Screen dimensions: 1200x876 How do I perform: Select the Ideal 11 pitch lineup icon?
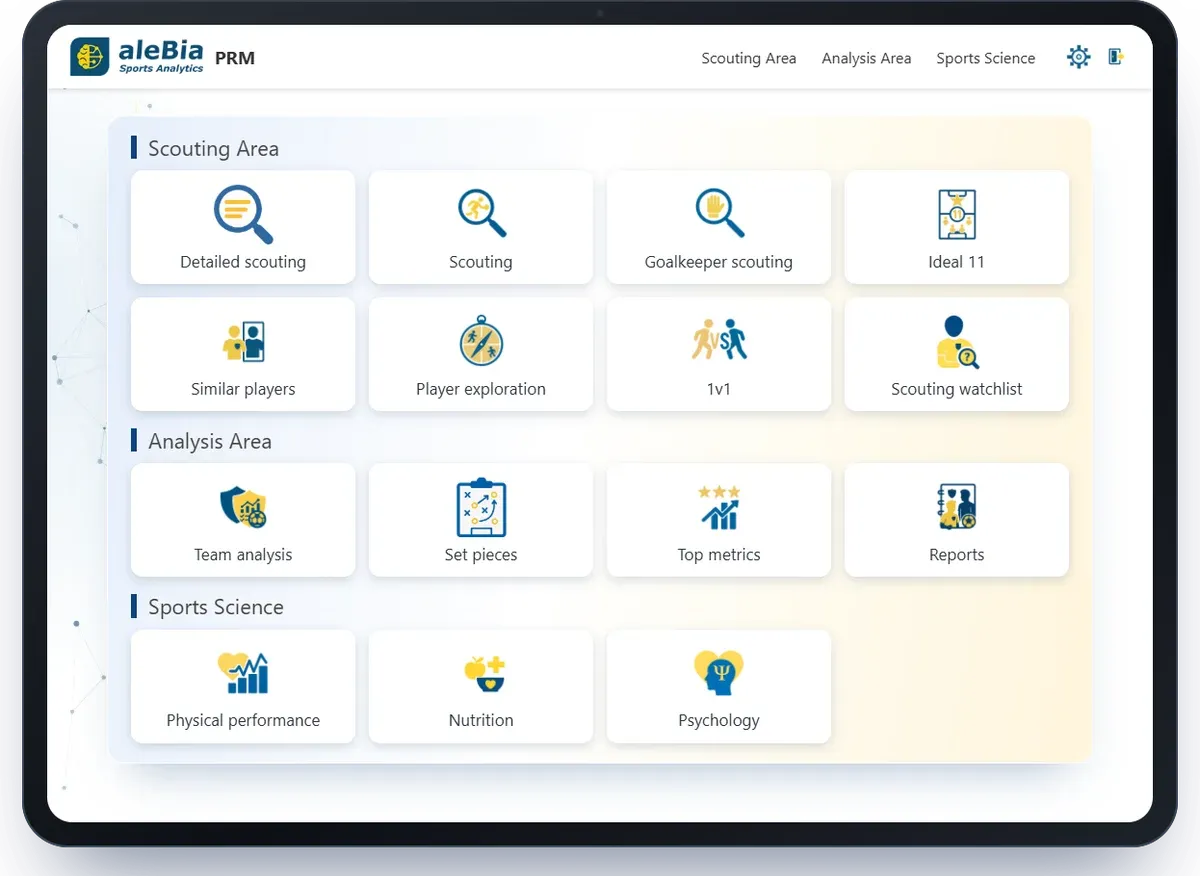(957, 214)
